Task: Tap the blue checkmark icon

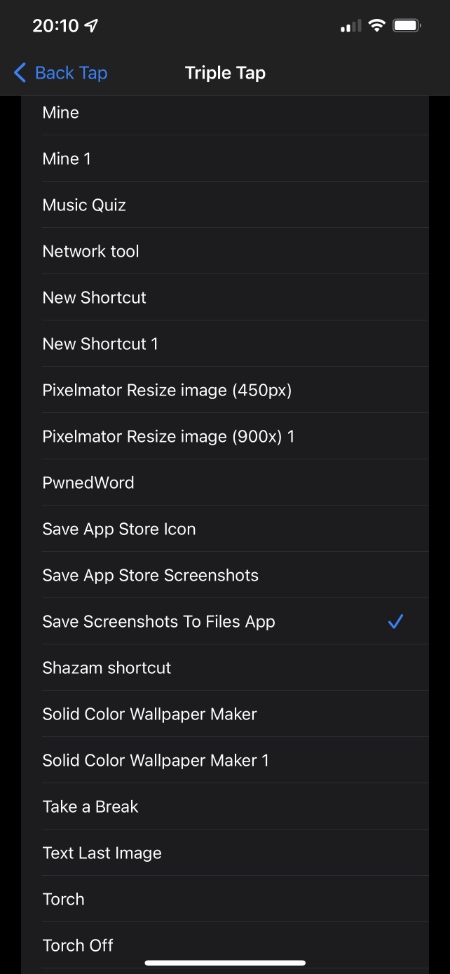Action: pyautogui.click(x=396, y=621)
